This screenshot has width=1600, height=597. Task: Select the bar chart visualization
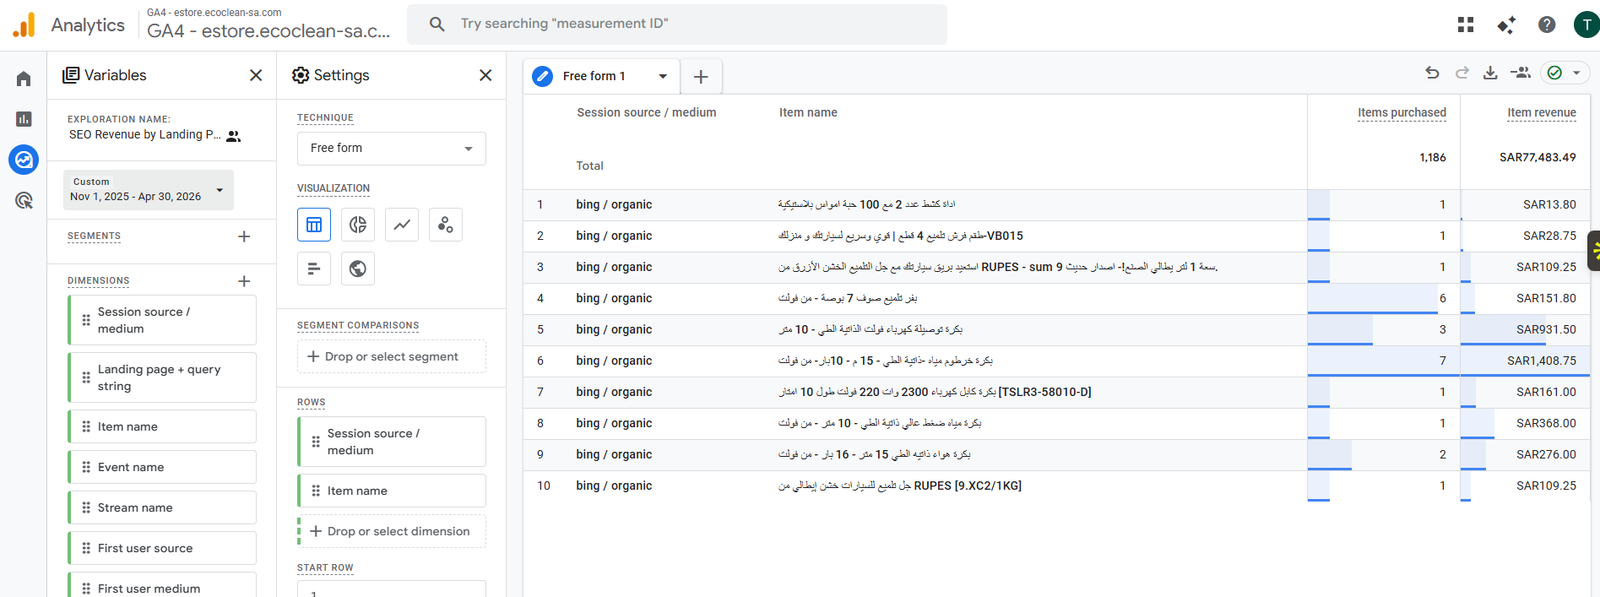(314, 268)
